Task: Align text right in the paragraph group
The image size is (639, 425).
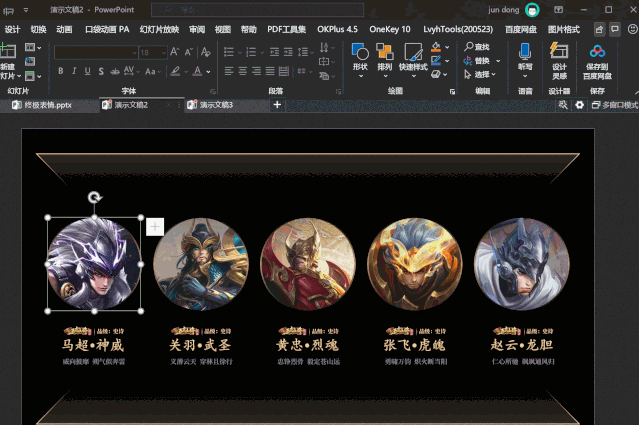Action: pos(256,71)
